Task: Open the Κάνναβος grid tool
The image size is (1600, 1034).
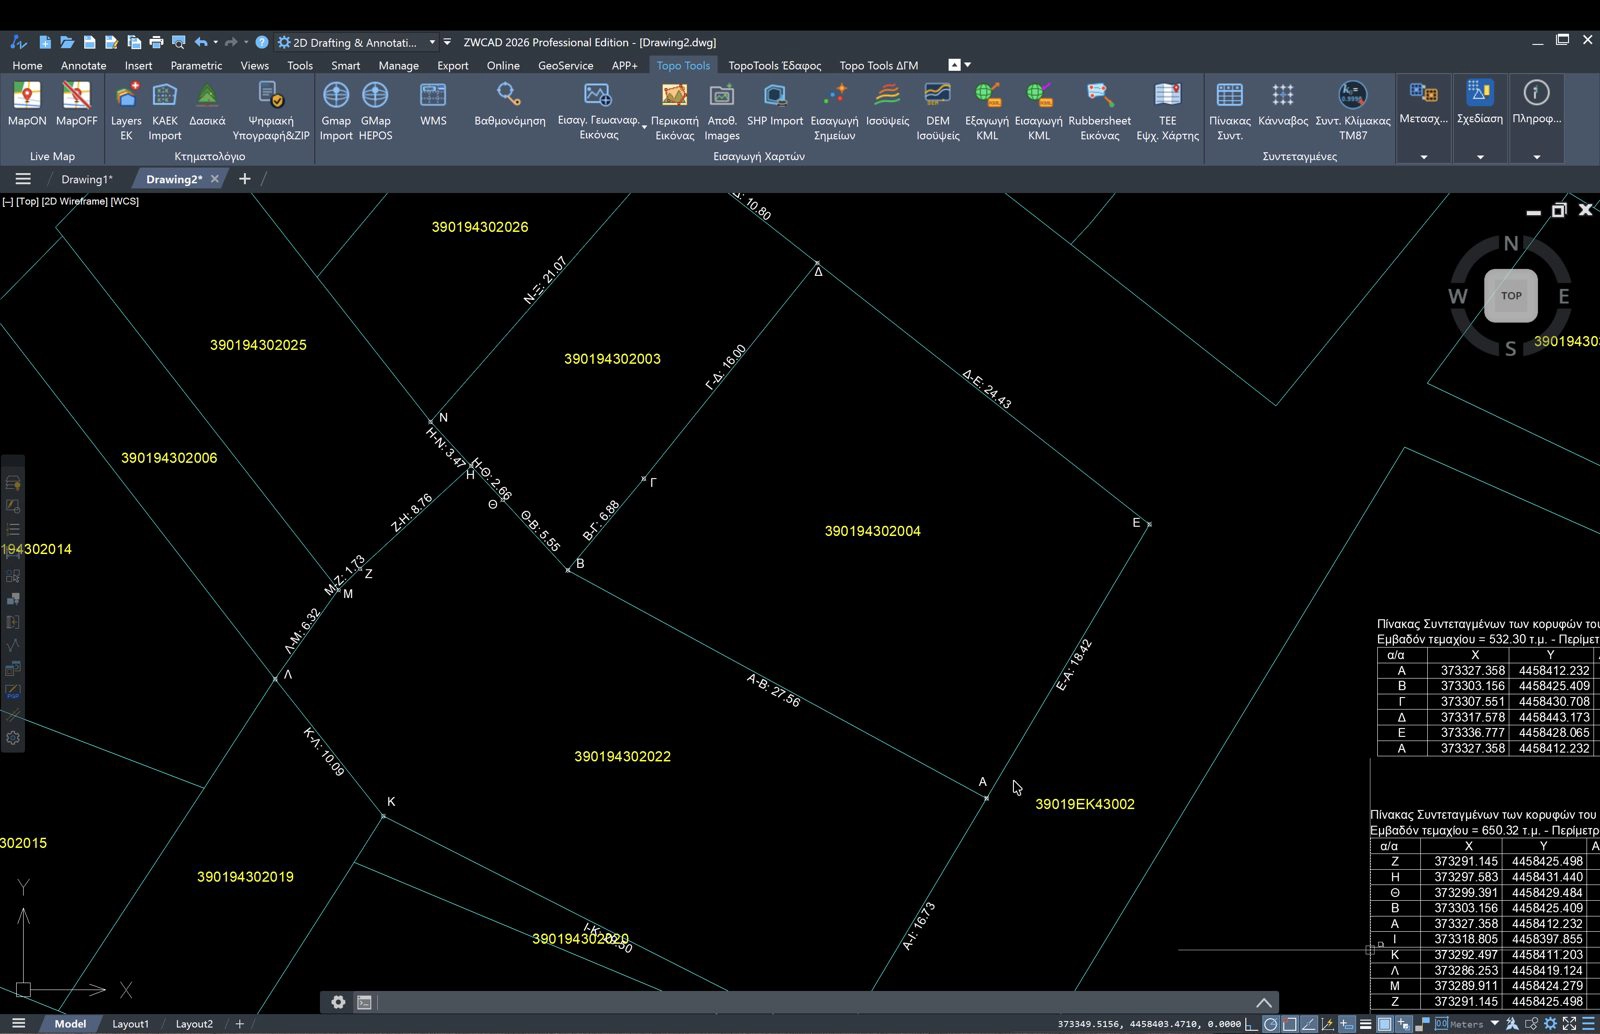Action: (1283, 104)
